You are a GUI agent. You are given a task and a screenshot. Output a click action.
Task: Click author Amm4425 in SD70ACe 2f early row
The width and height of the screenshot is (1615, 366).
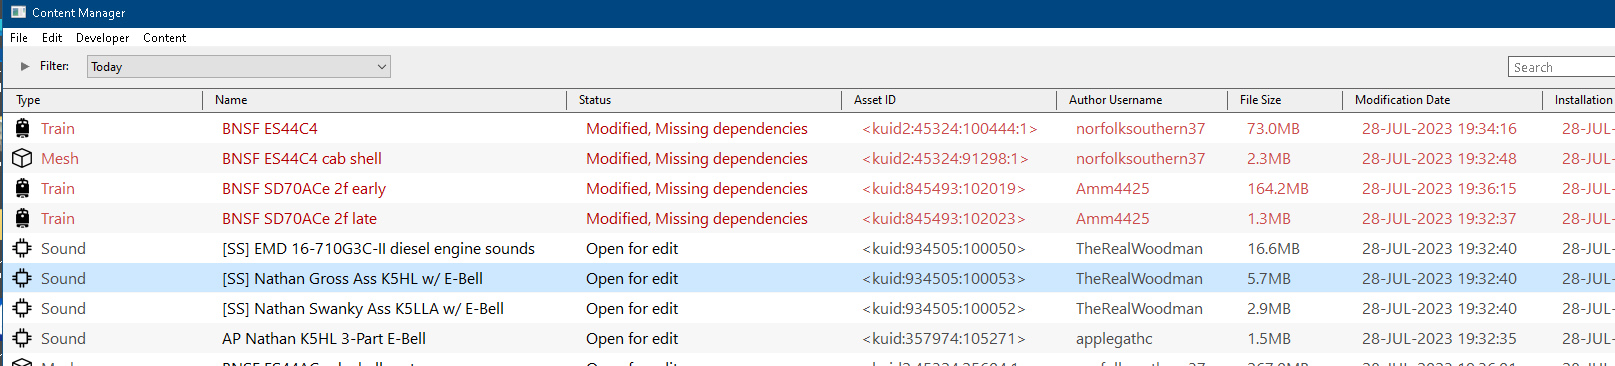coord(1113,188)
